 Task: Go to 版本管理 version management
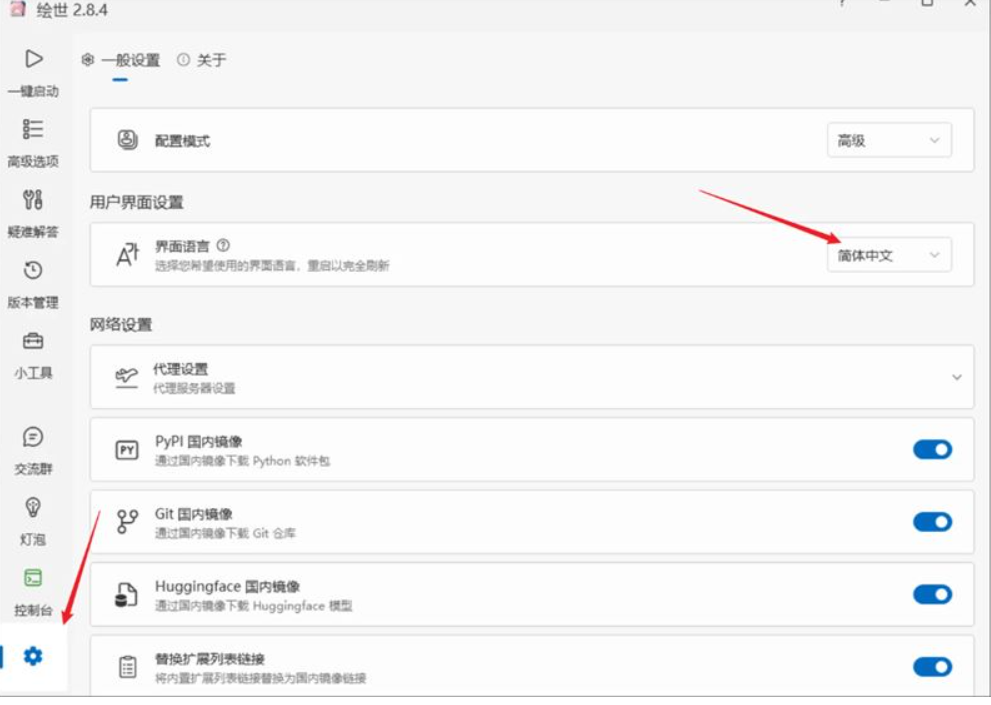[33, 282]
